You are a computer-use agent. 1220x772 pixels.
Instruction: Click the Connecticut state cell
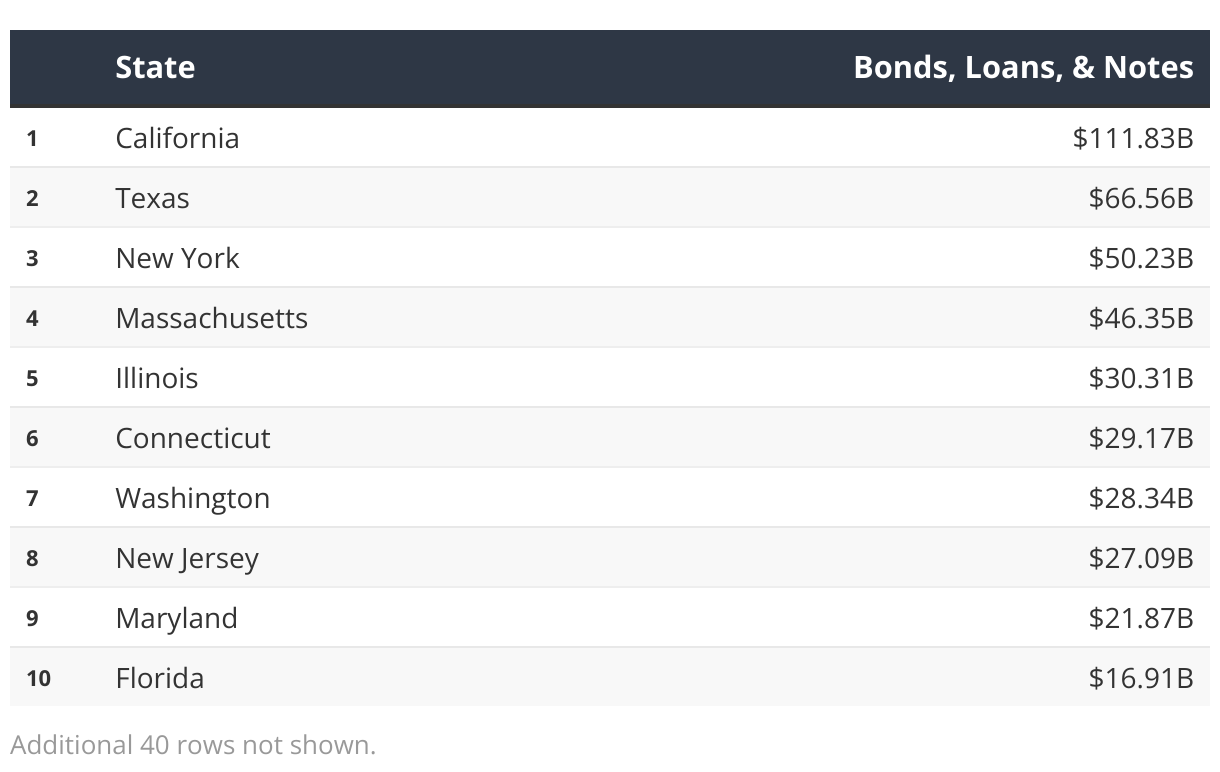tap(193, 438)
